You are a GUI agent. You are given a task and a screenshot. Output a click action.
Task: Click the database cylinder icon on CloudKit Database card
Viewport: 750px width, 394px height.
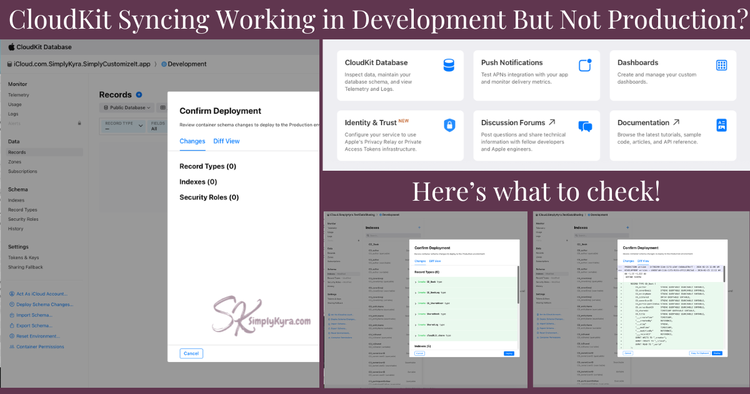click(449, 65)
